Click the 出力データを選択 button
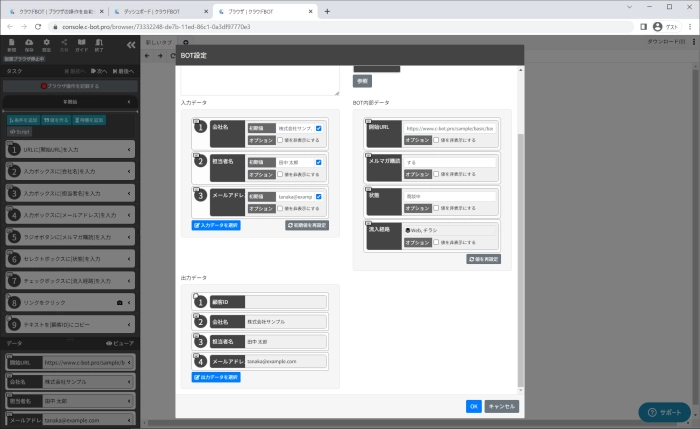Image resolution: width=700 pixels, height=429 pixels. (215, 377)
